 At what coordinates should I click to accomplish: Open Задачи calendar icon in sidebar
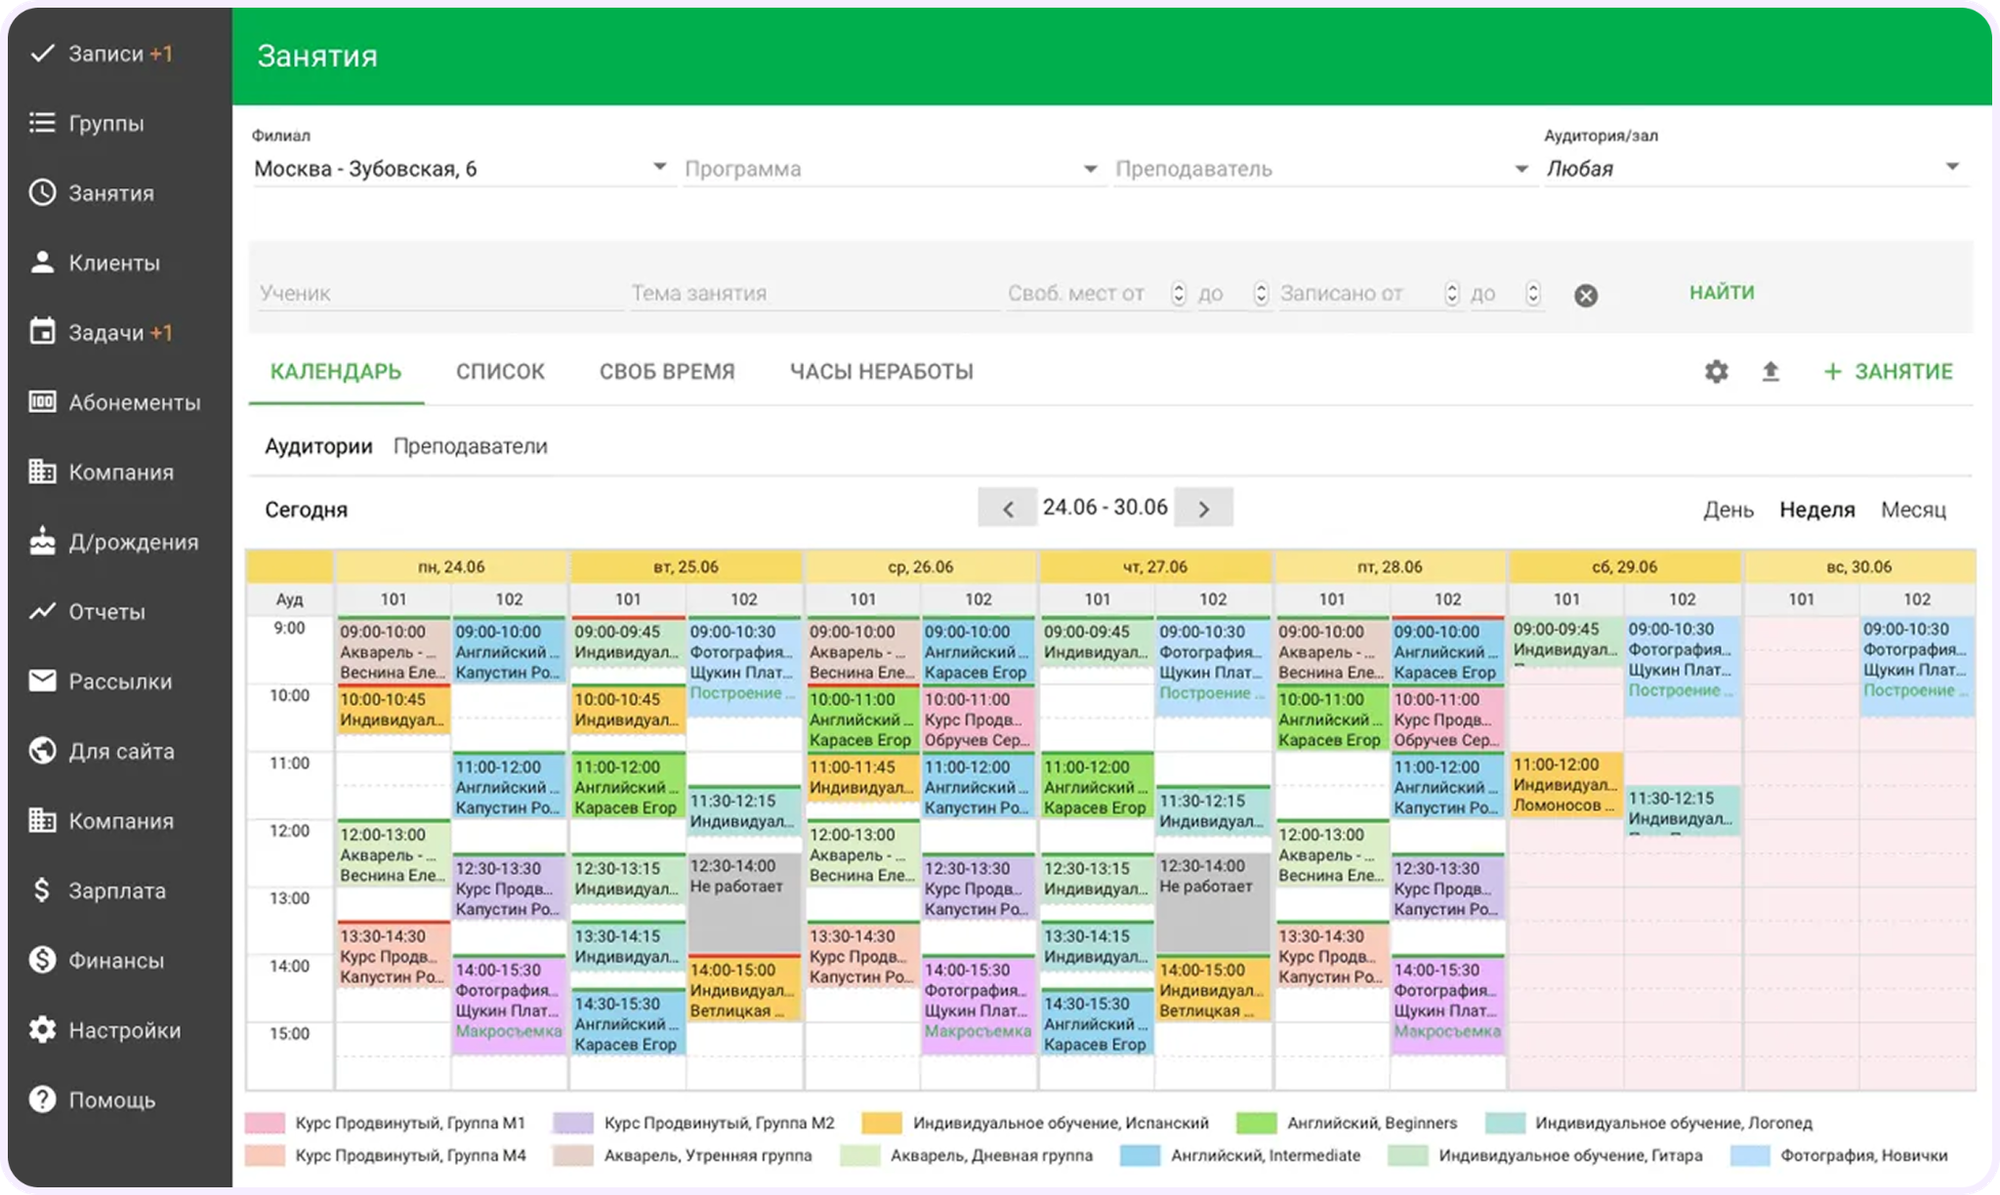42,332
